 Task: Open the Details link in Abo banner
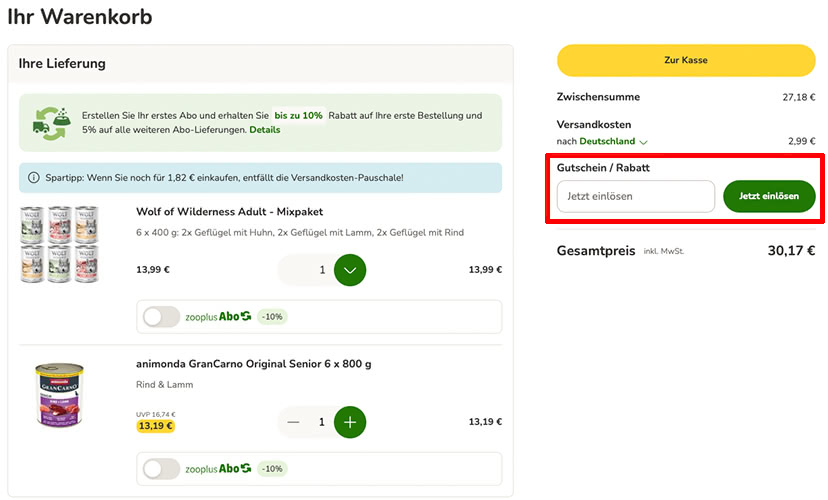pos(265,130)
